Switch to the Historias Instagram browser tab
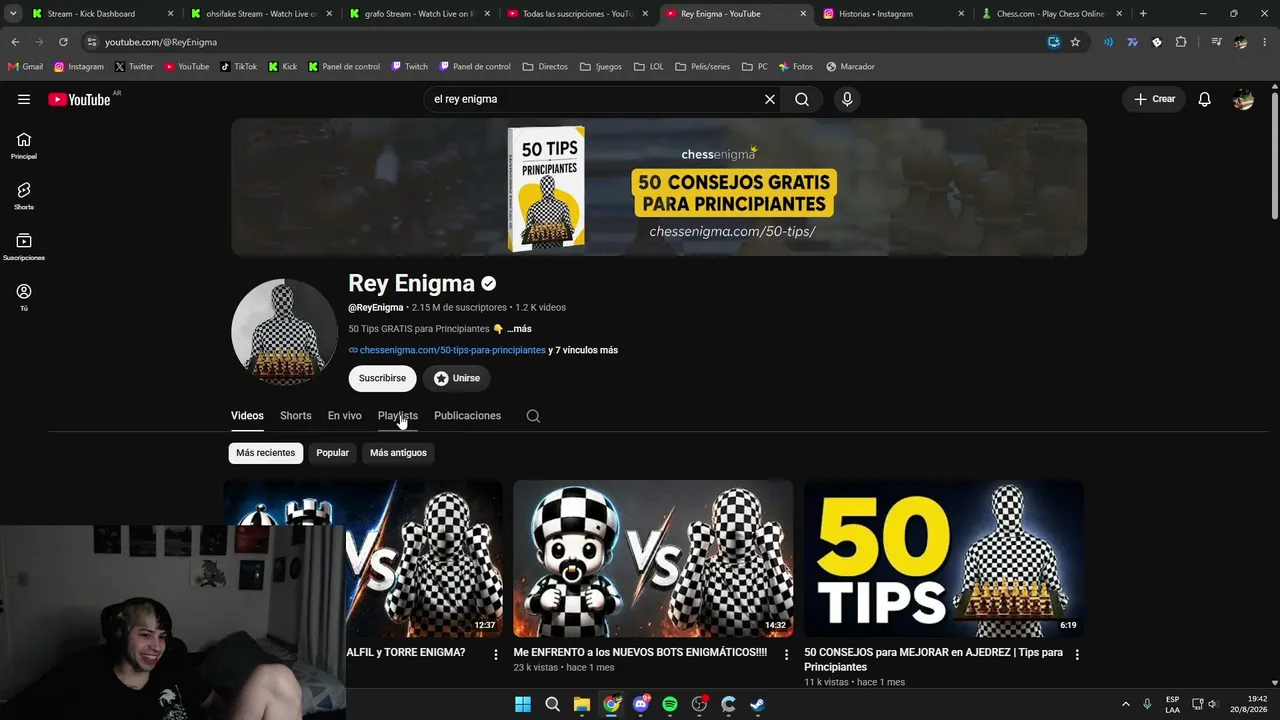Screen dimensions: 1280x720 (x=893, y=14)
